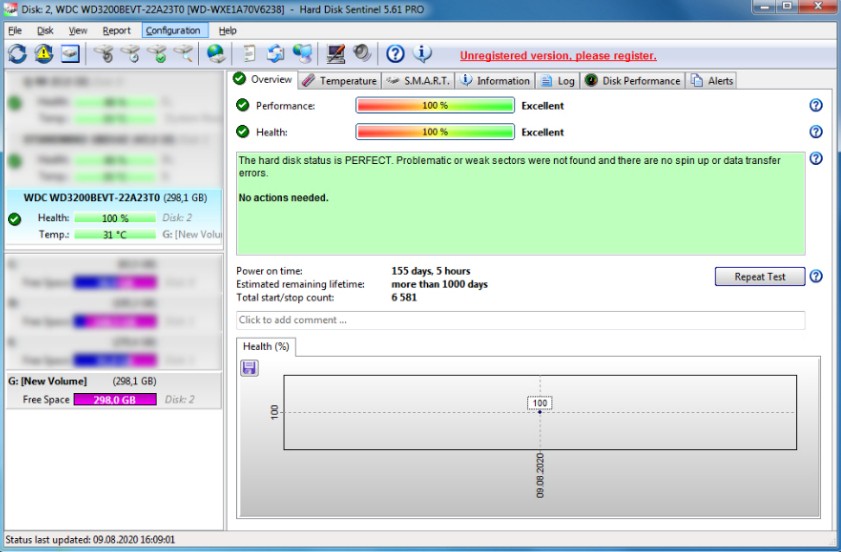Open the Report menu
Image resolution: width=841 pixels, height=552 pixels.
[116, 31]
